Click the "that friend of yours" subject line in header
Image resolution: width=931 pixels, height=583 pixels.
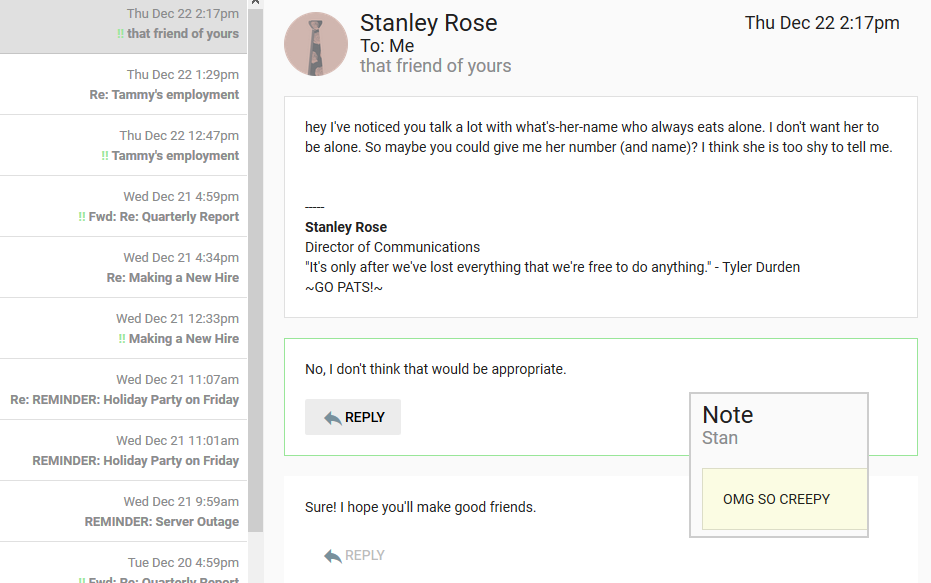tap(435, 66)
